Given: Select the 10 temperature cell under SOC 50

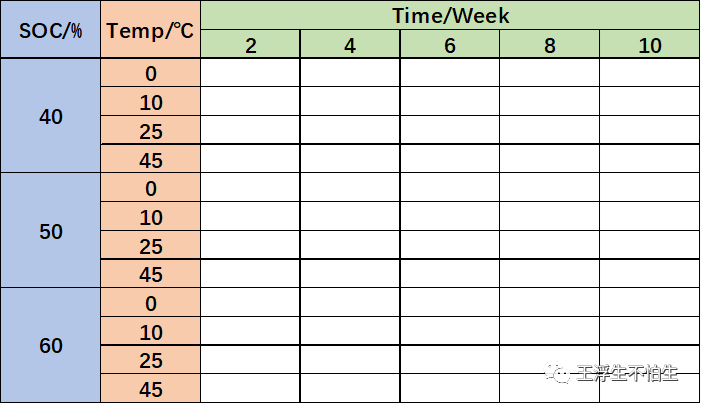Looking at the screenshot, I should point(151,216).
